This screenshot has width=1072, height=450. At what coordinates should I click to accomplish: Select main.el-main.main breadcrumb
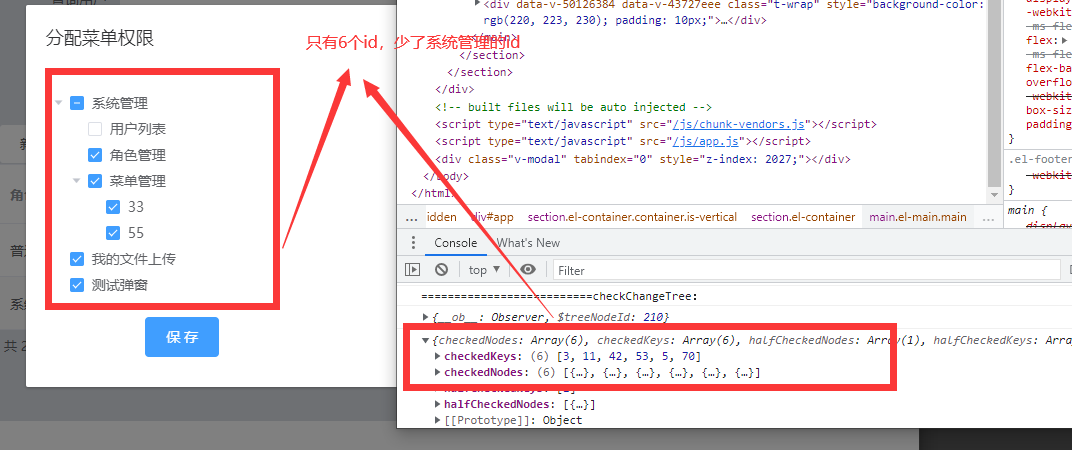(x=917, y=217)
